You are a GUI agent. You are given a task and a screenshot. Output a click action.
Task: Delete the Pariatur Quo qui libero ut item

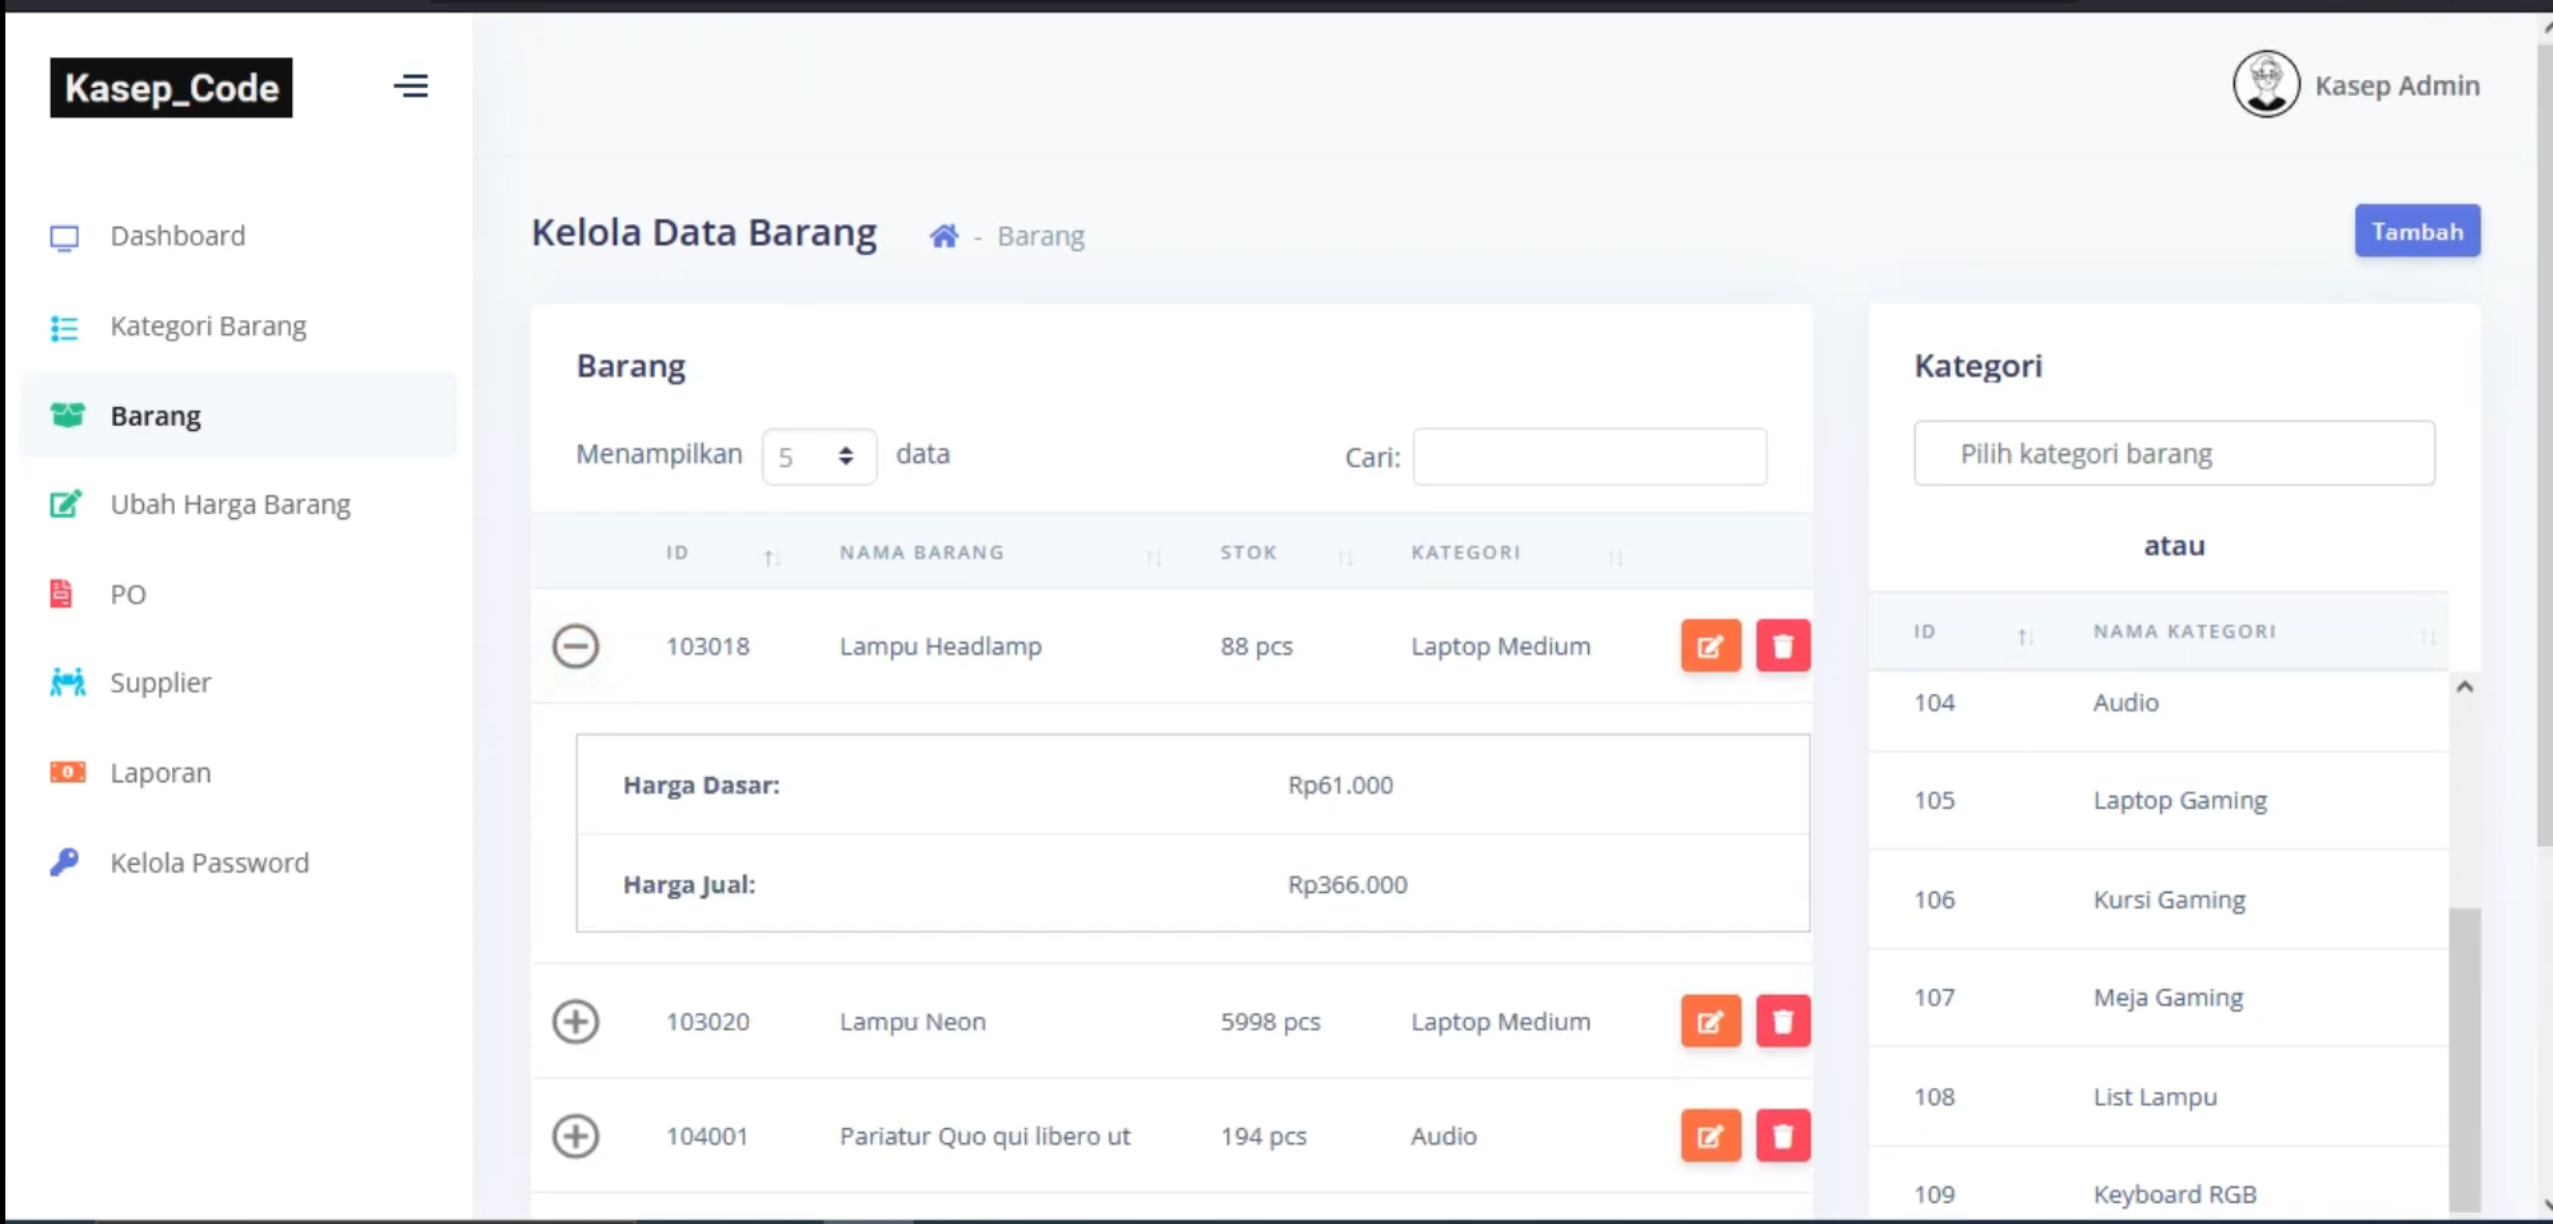(1782, 1136)
